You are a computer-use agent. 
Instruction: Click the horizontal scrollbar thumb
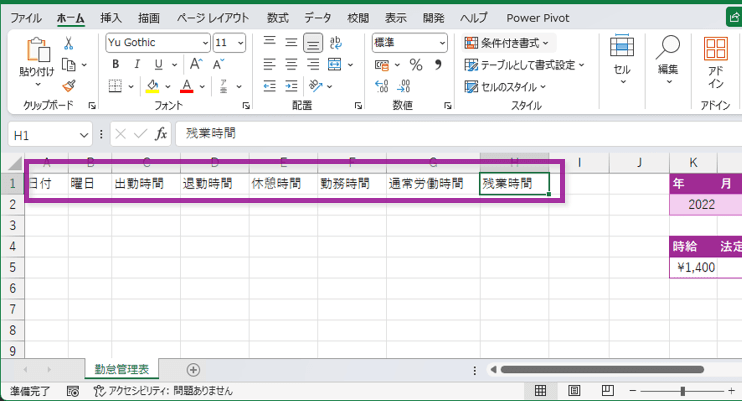(602, 370)
